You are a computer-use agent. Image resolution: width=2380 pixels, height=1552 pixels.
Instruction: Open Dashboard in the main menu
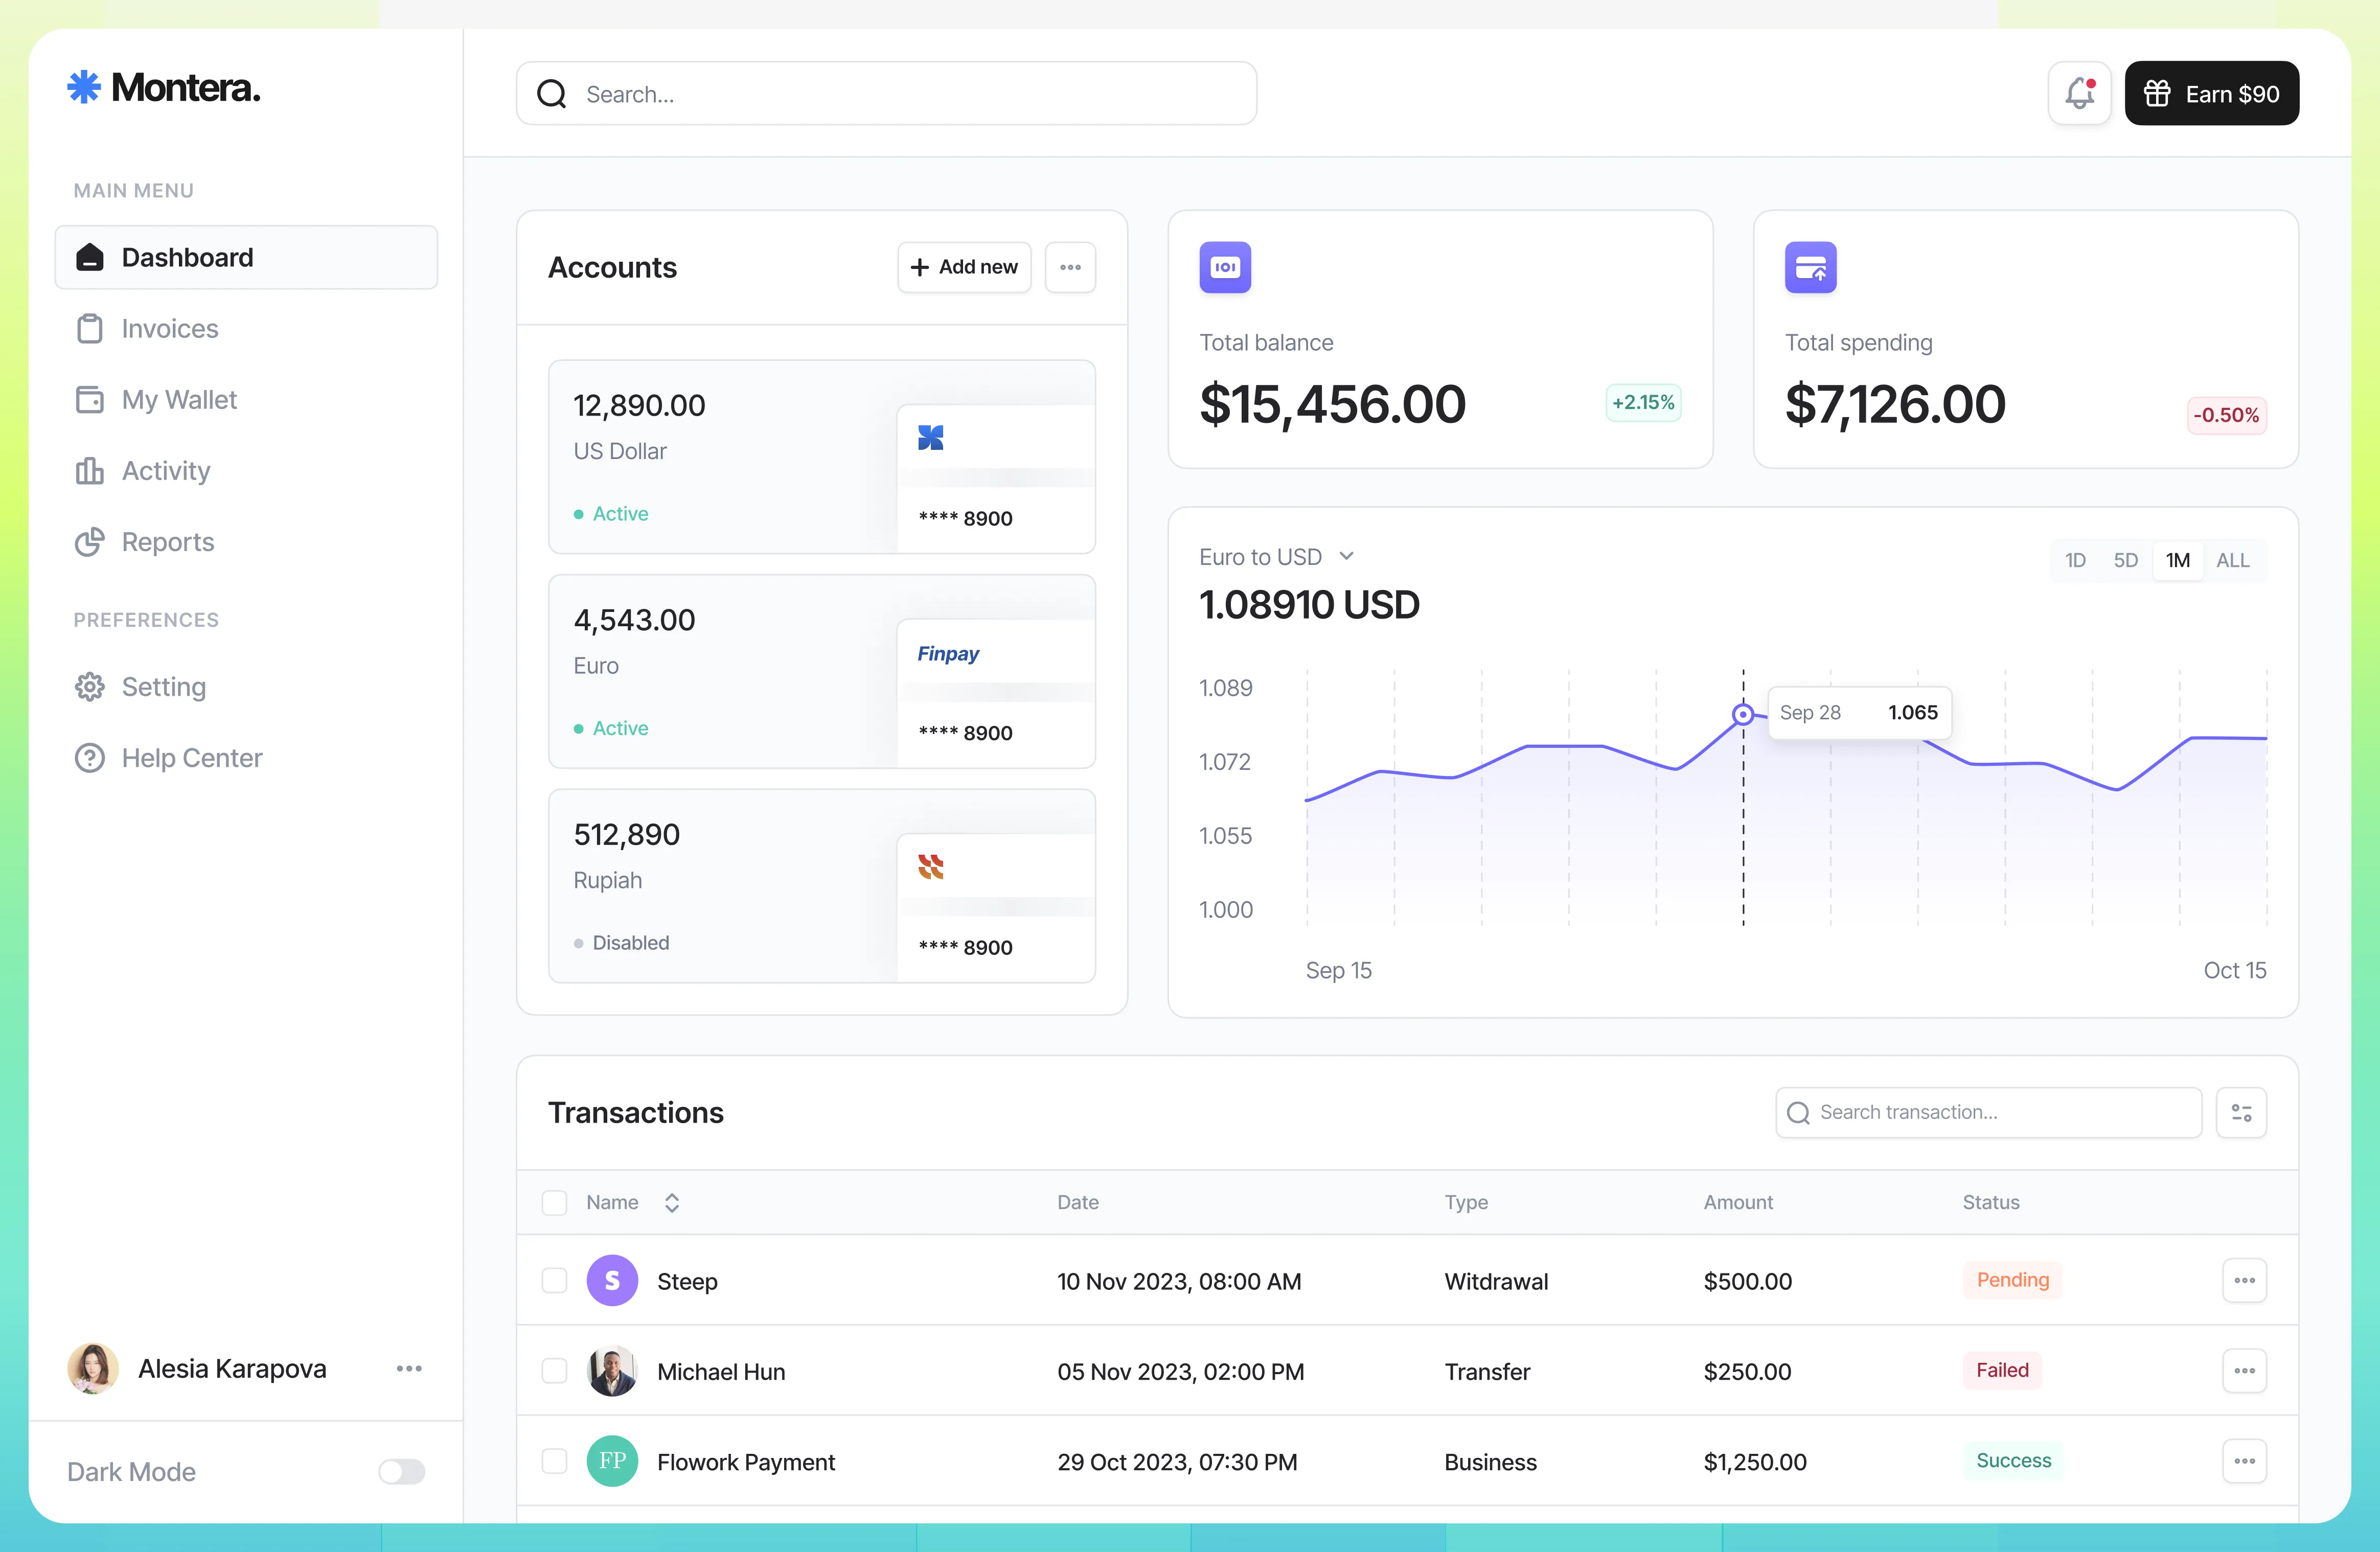(x=246, y=257)
